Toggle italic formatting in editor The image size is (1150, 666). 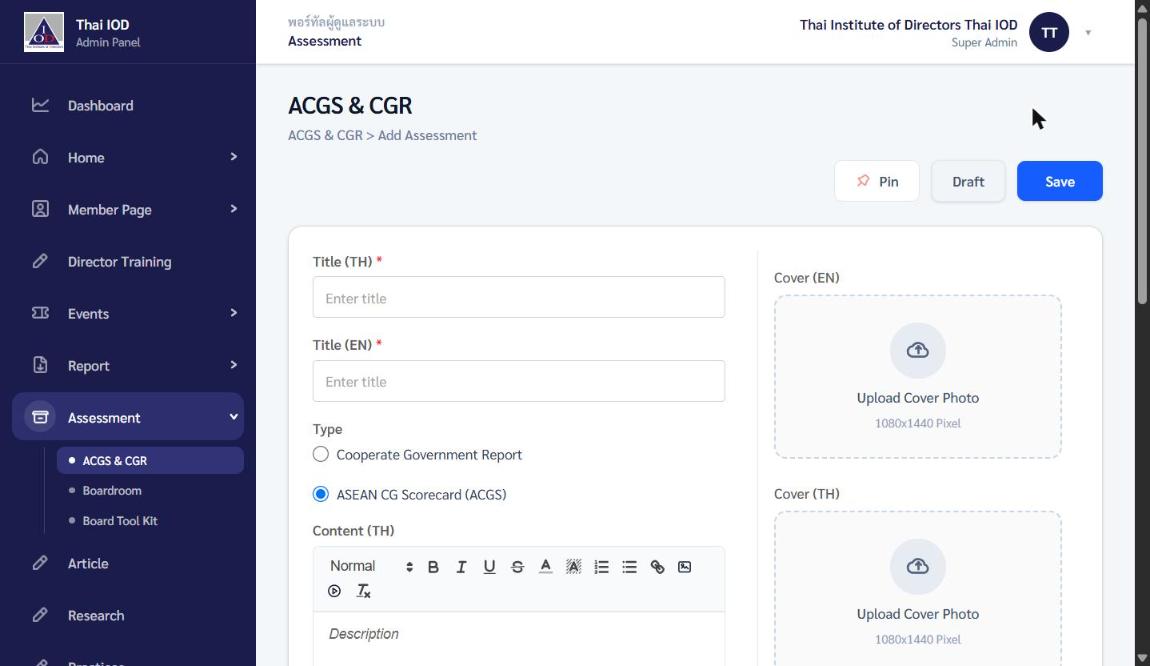click(x=461, y=566)
